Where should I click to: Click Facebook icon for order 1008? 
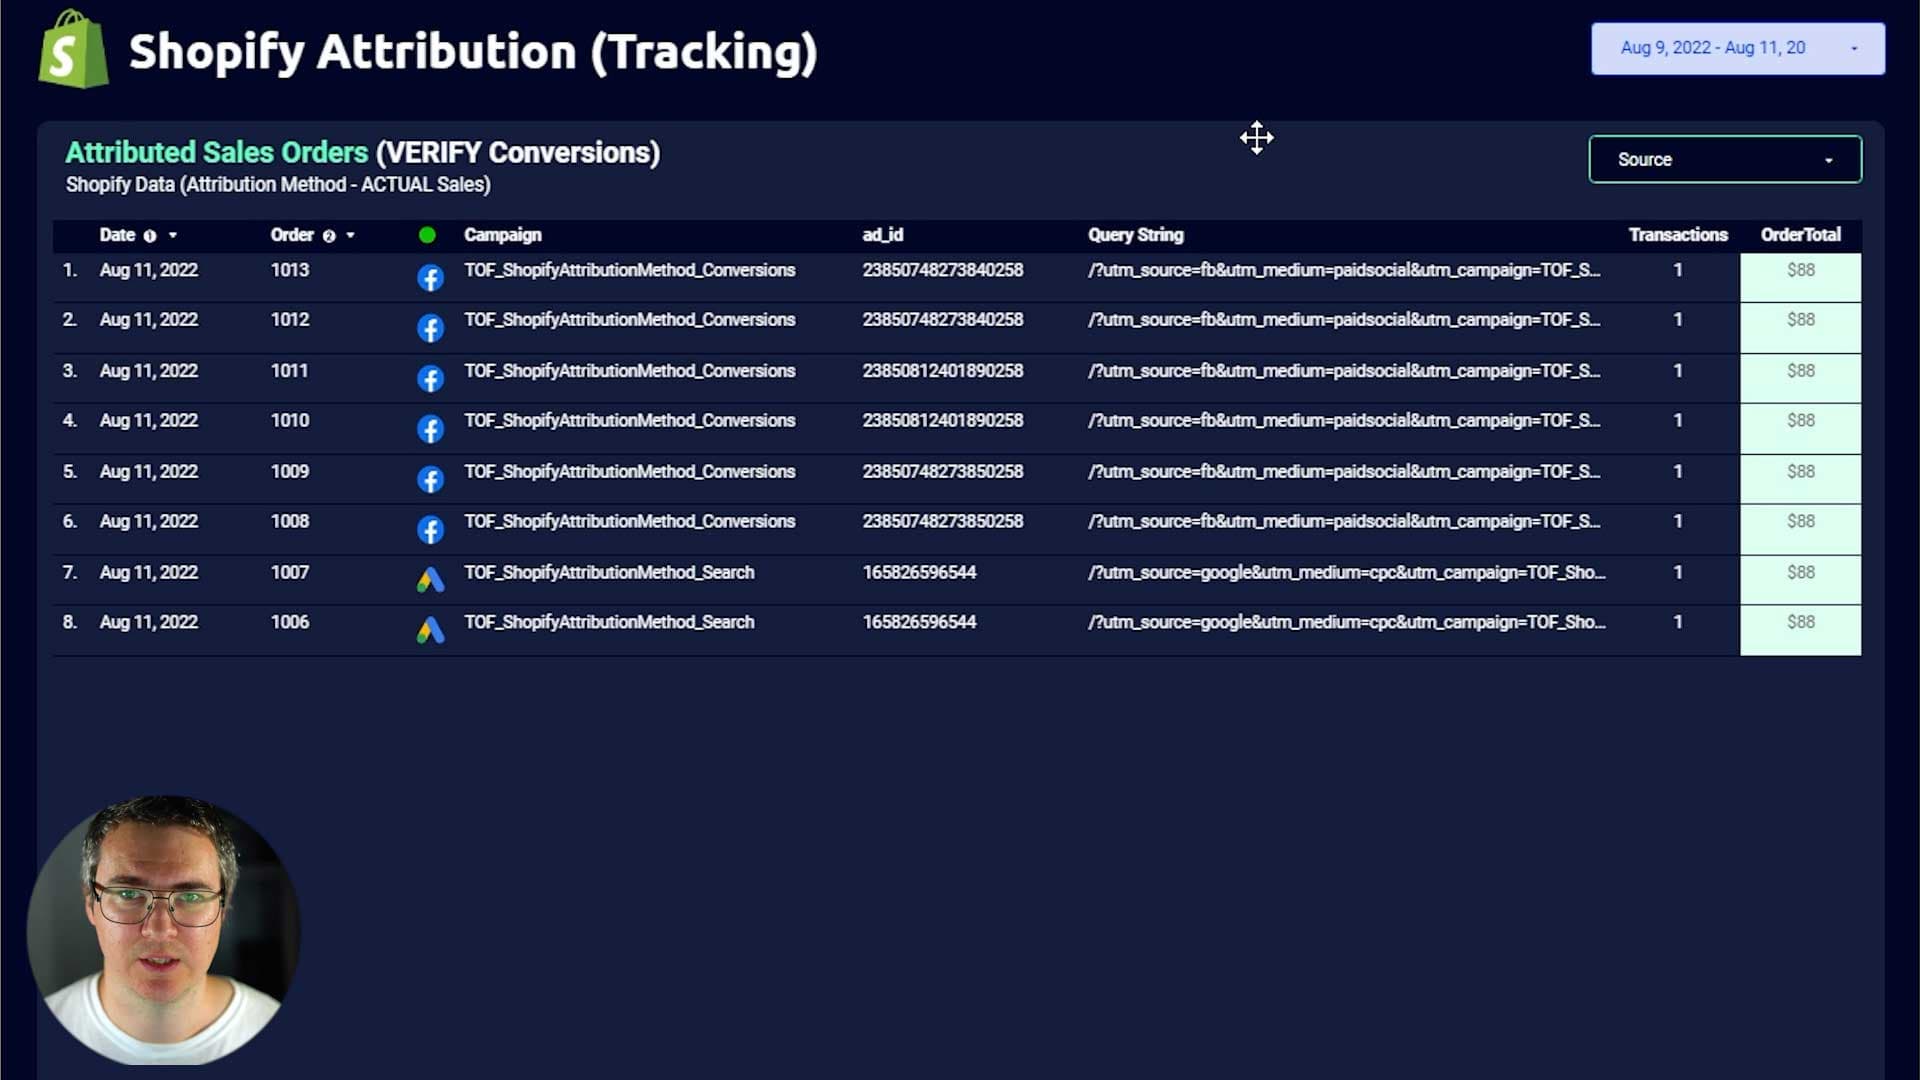pos(430,530)
